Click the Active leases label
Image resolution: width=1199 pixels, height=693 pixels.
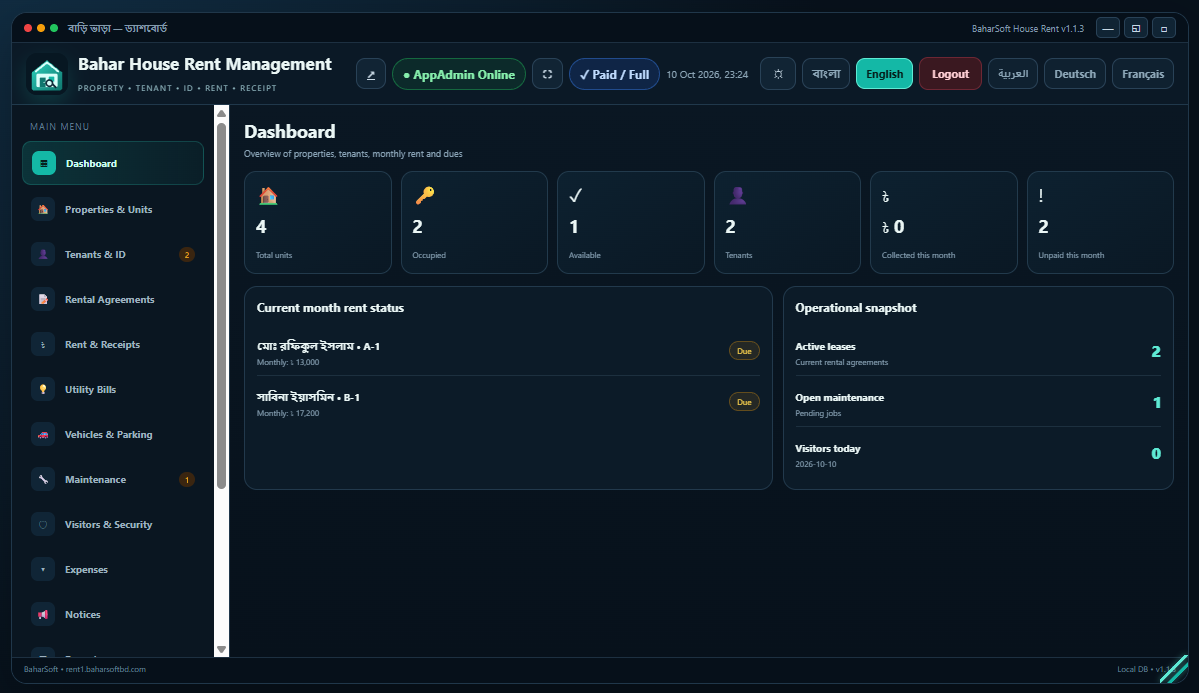pyautogui.click(x=825, y=346)
